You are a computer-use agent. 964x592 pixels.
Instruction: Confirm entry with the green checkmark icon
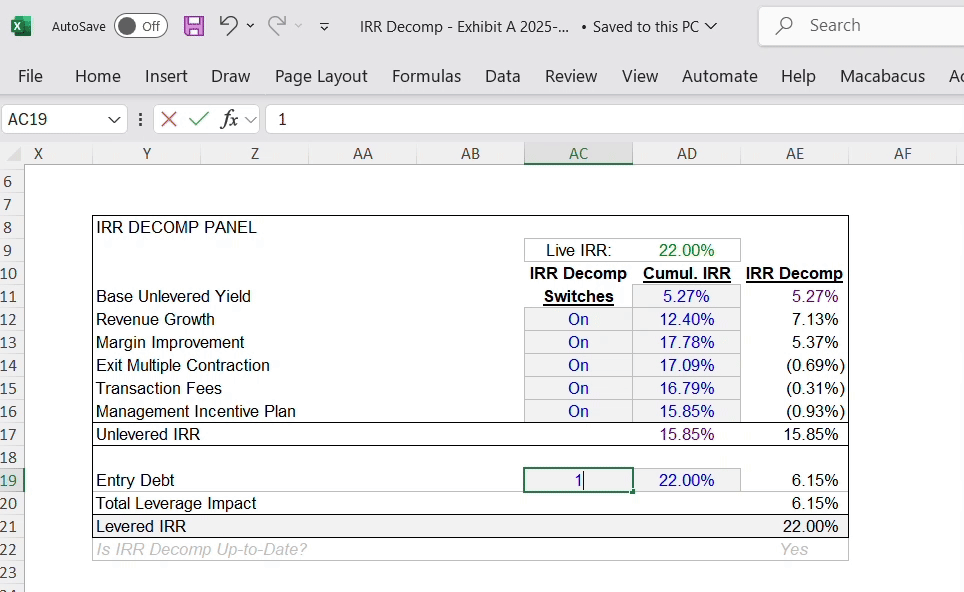pyautogui.click(x=199, y=119)
